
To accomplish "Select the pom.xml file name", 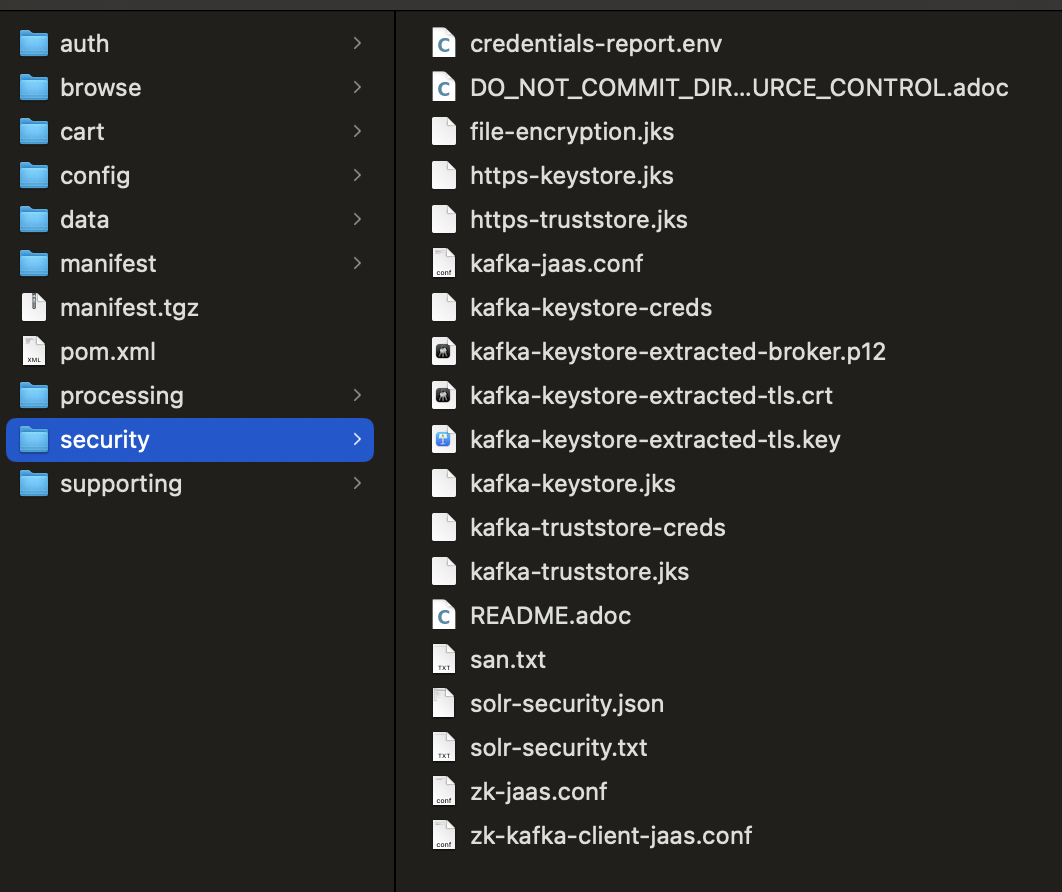I will [108, 352].
